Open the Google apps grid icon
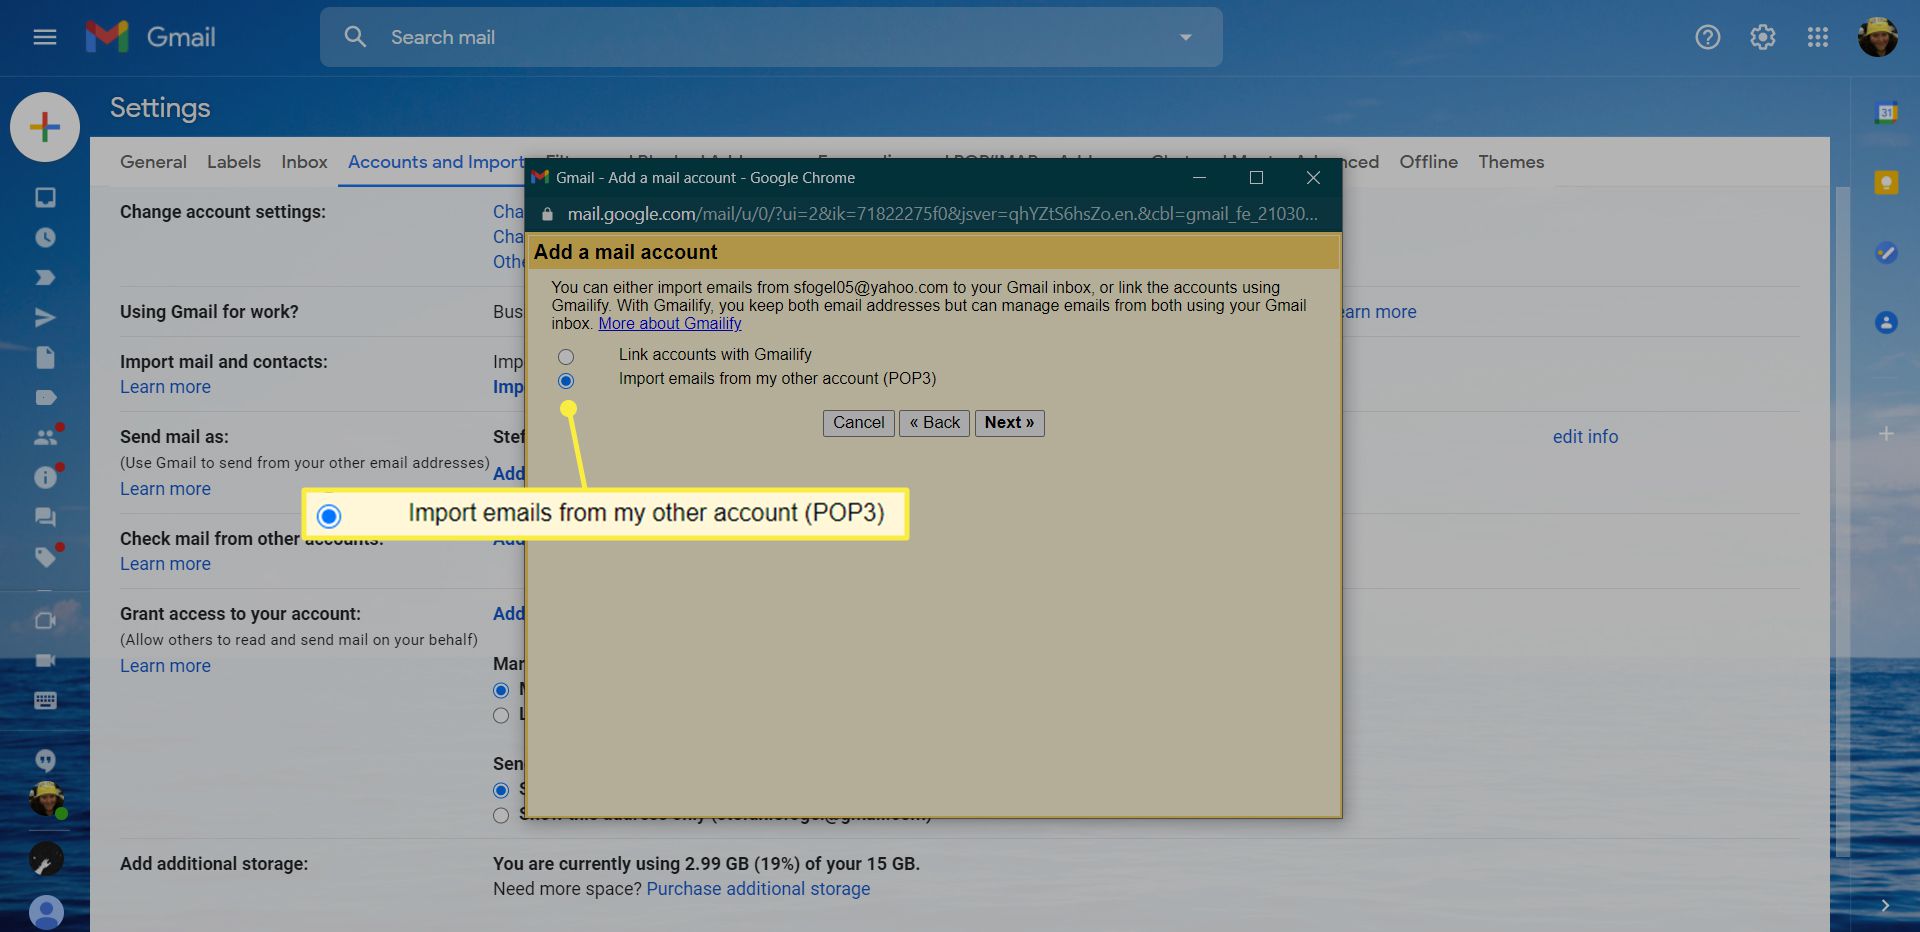Image resolution: width=1920 pixels, height=932 pixels. [x=1817, y=37]
